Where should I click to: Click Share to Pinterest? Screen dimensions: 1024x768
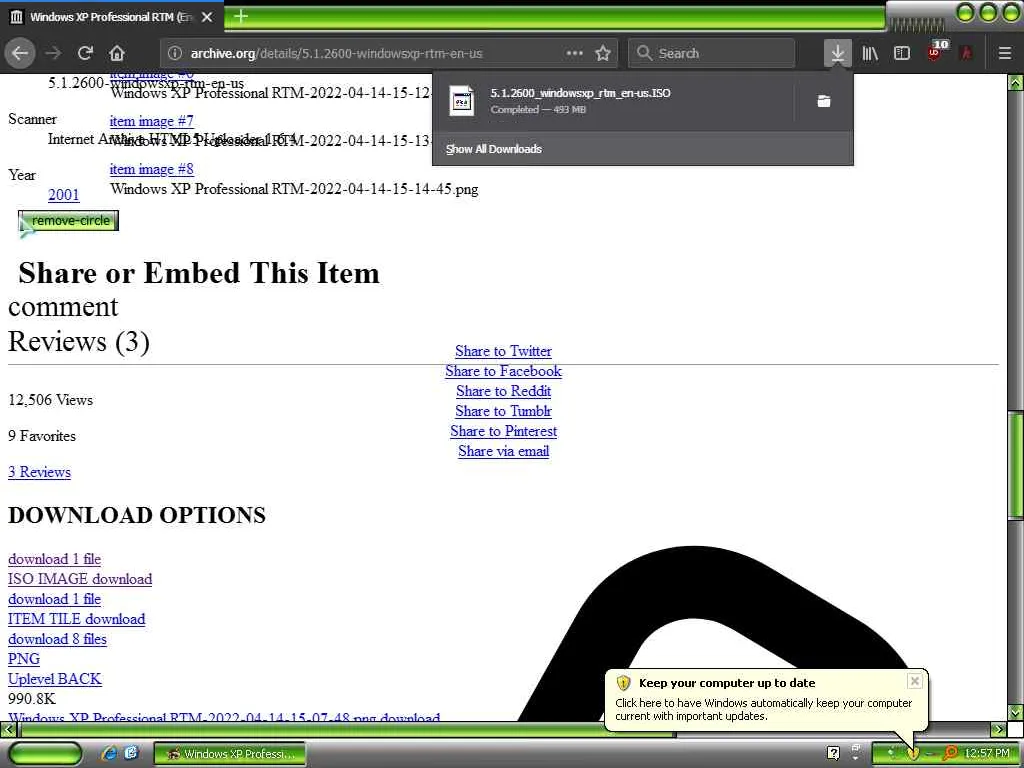tap(504, 431)
